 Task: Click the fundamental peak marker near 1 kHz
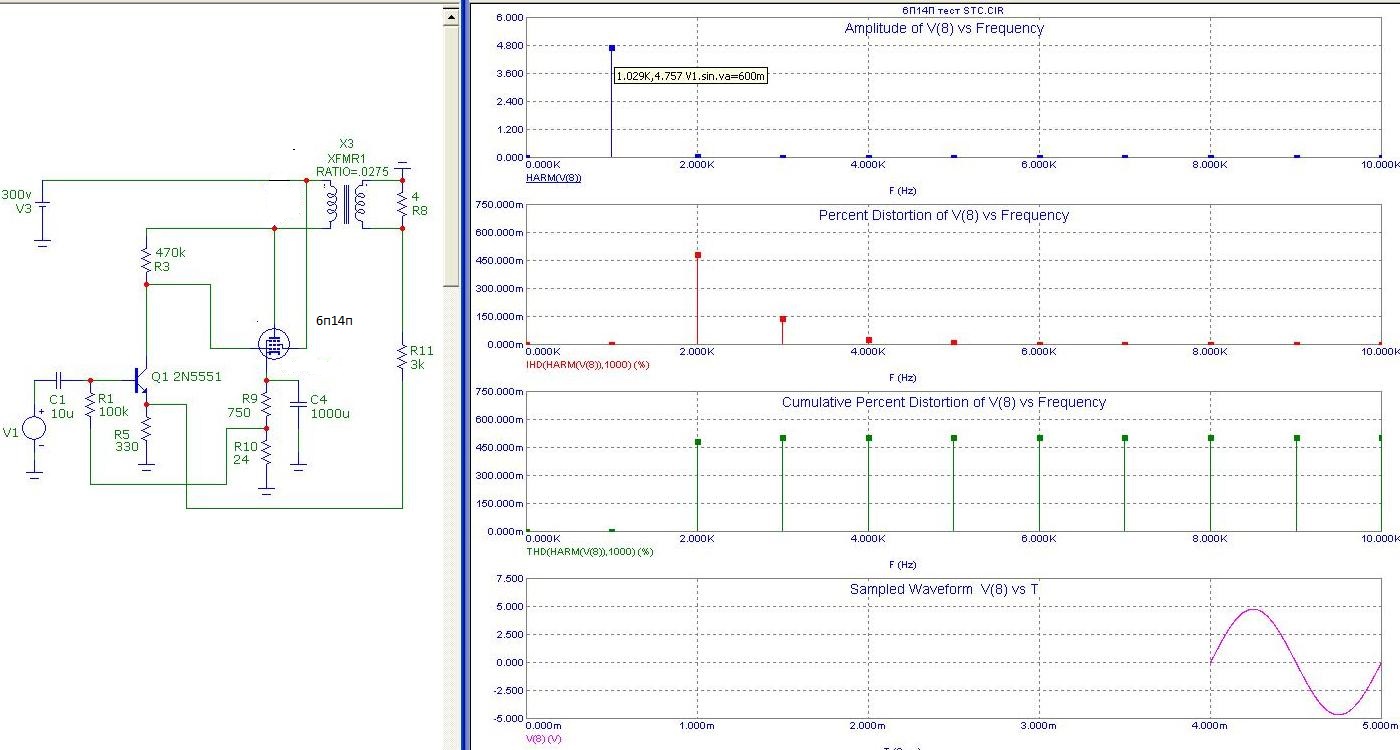click(x=611, y=48)
